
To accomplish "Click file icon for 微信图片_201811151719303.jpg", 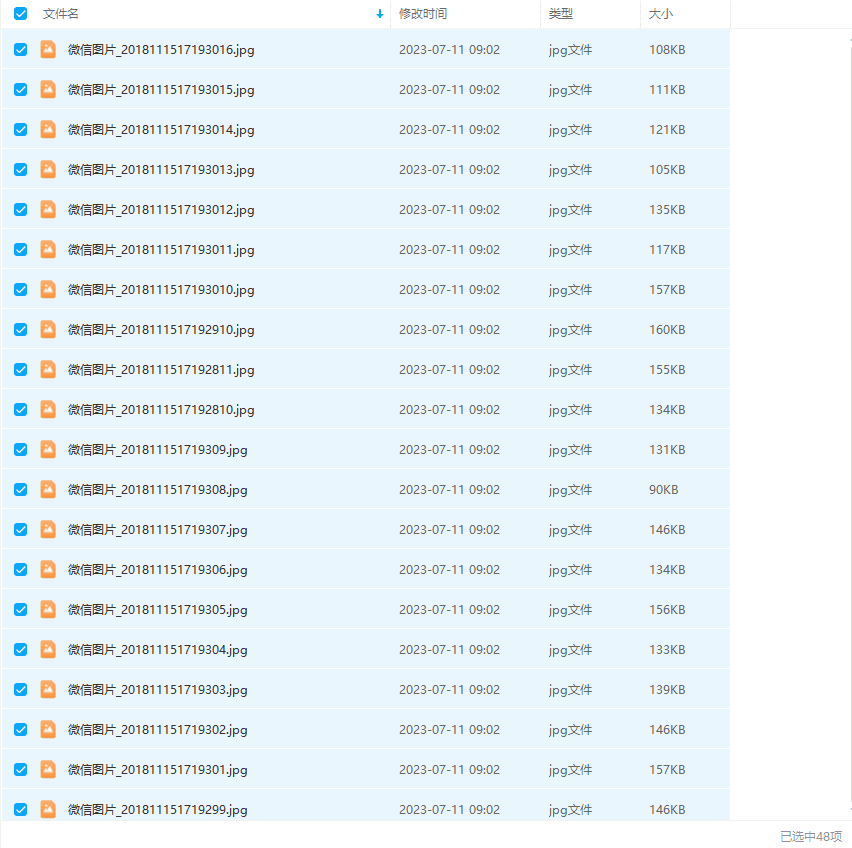I will coord(48,689).
